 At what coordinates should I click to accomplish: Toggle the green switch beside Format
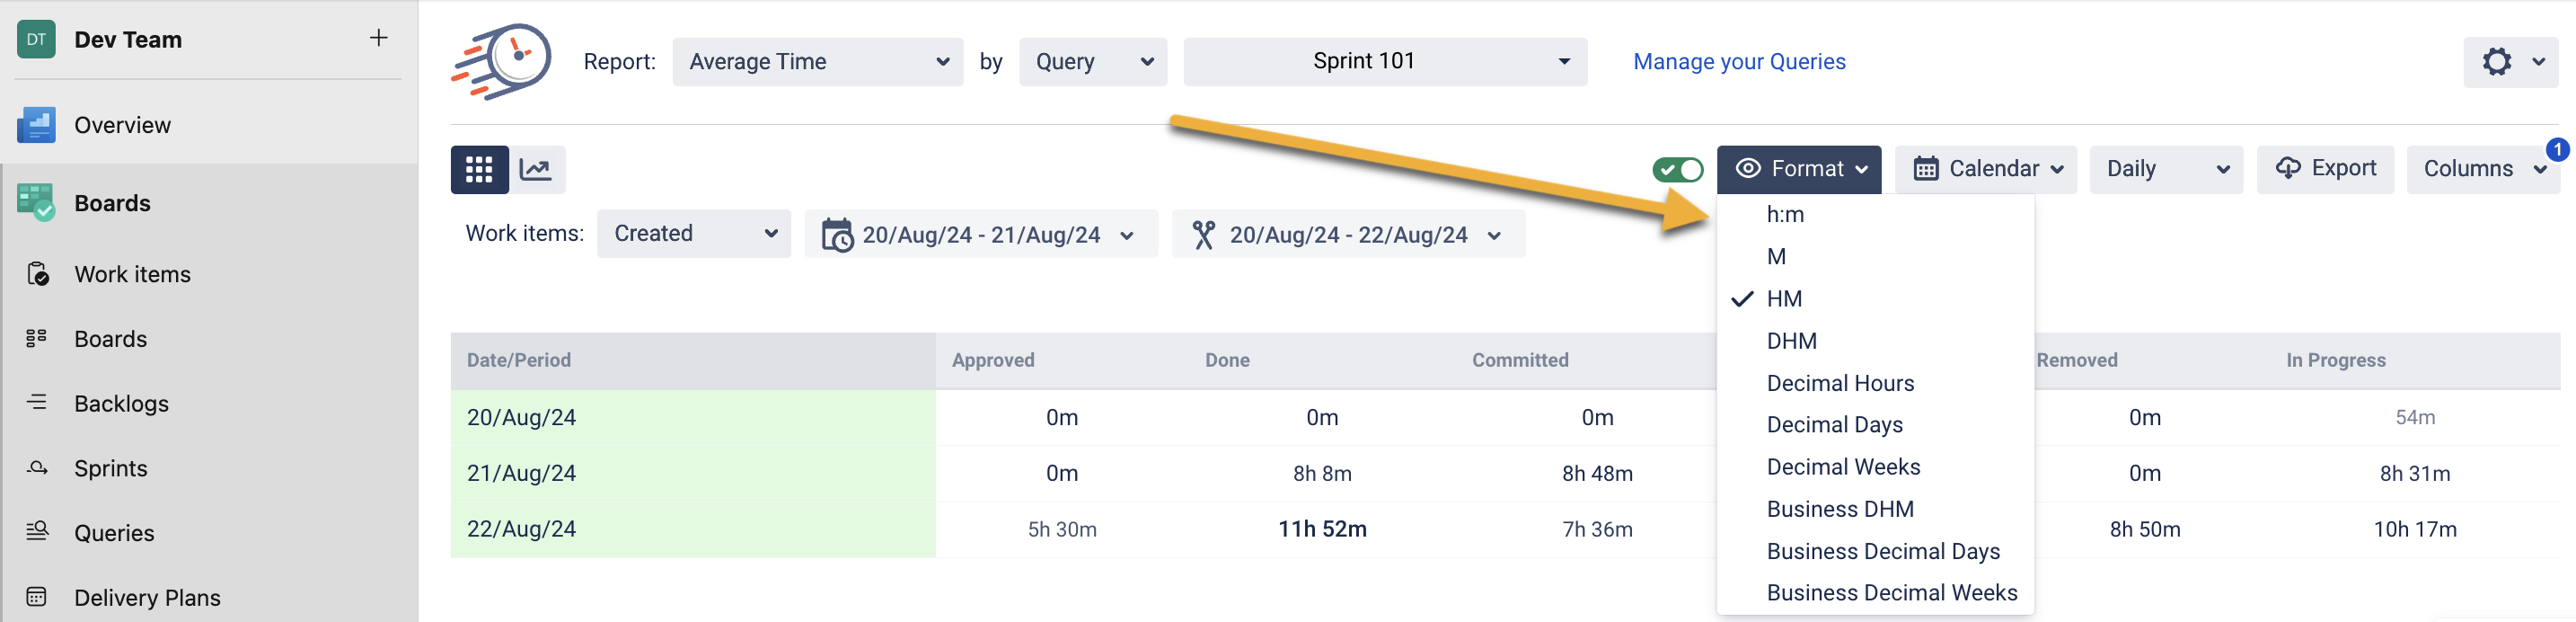1677,169
